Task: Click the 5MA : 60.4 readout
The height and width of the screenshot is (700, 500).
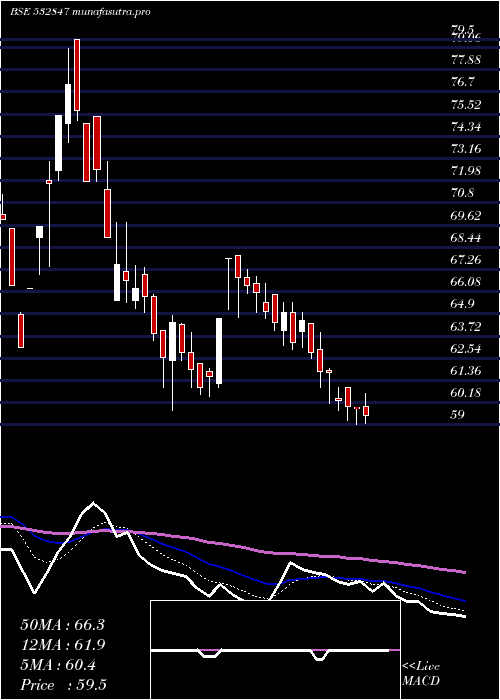Action: 58,665
